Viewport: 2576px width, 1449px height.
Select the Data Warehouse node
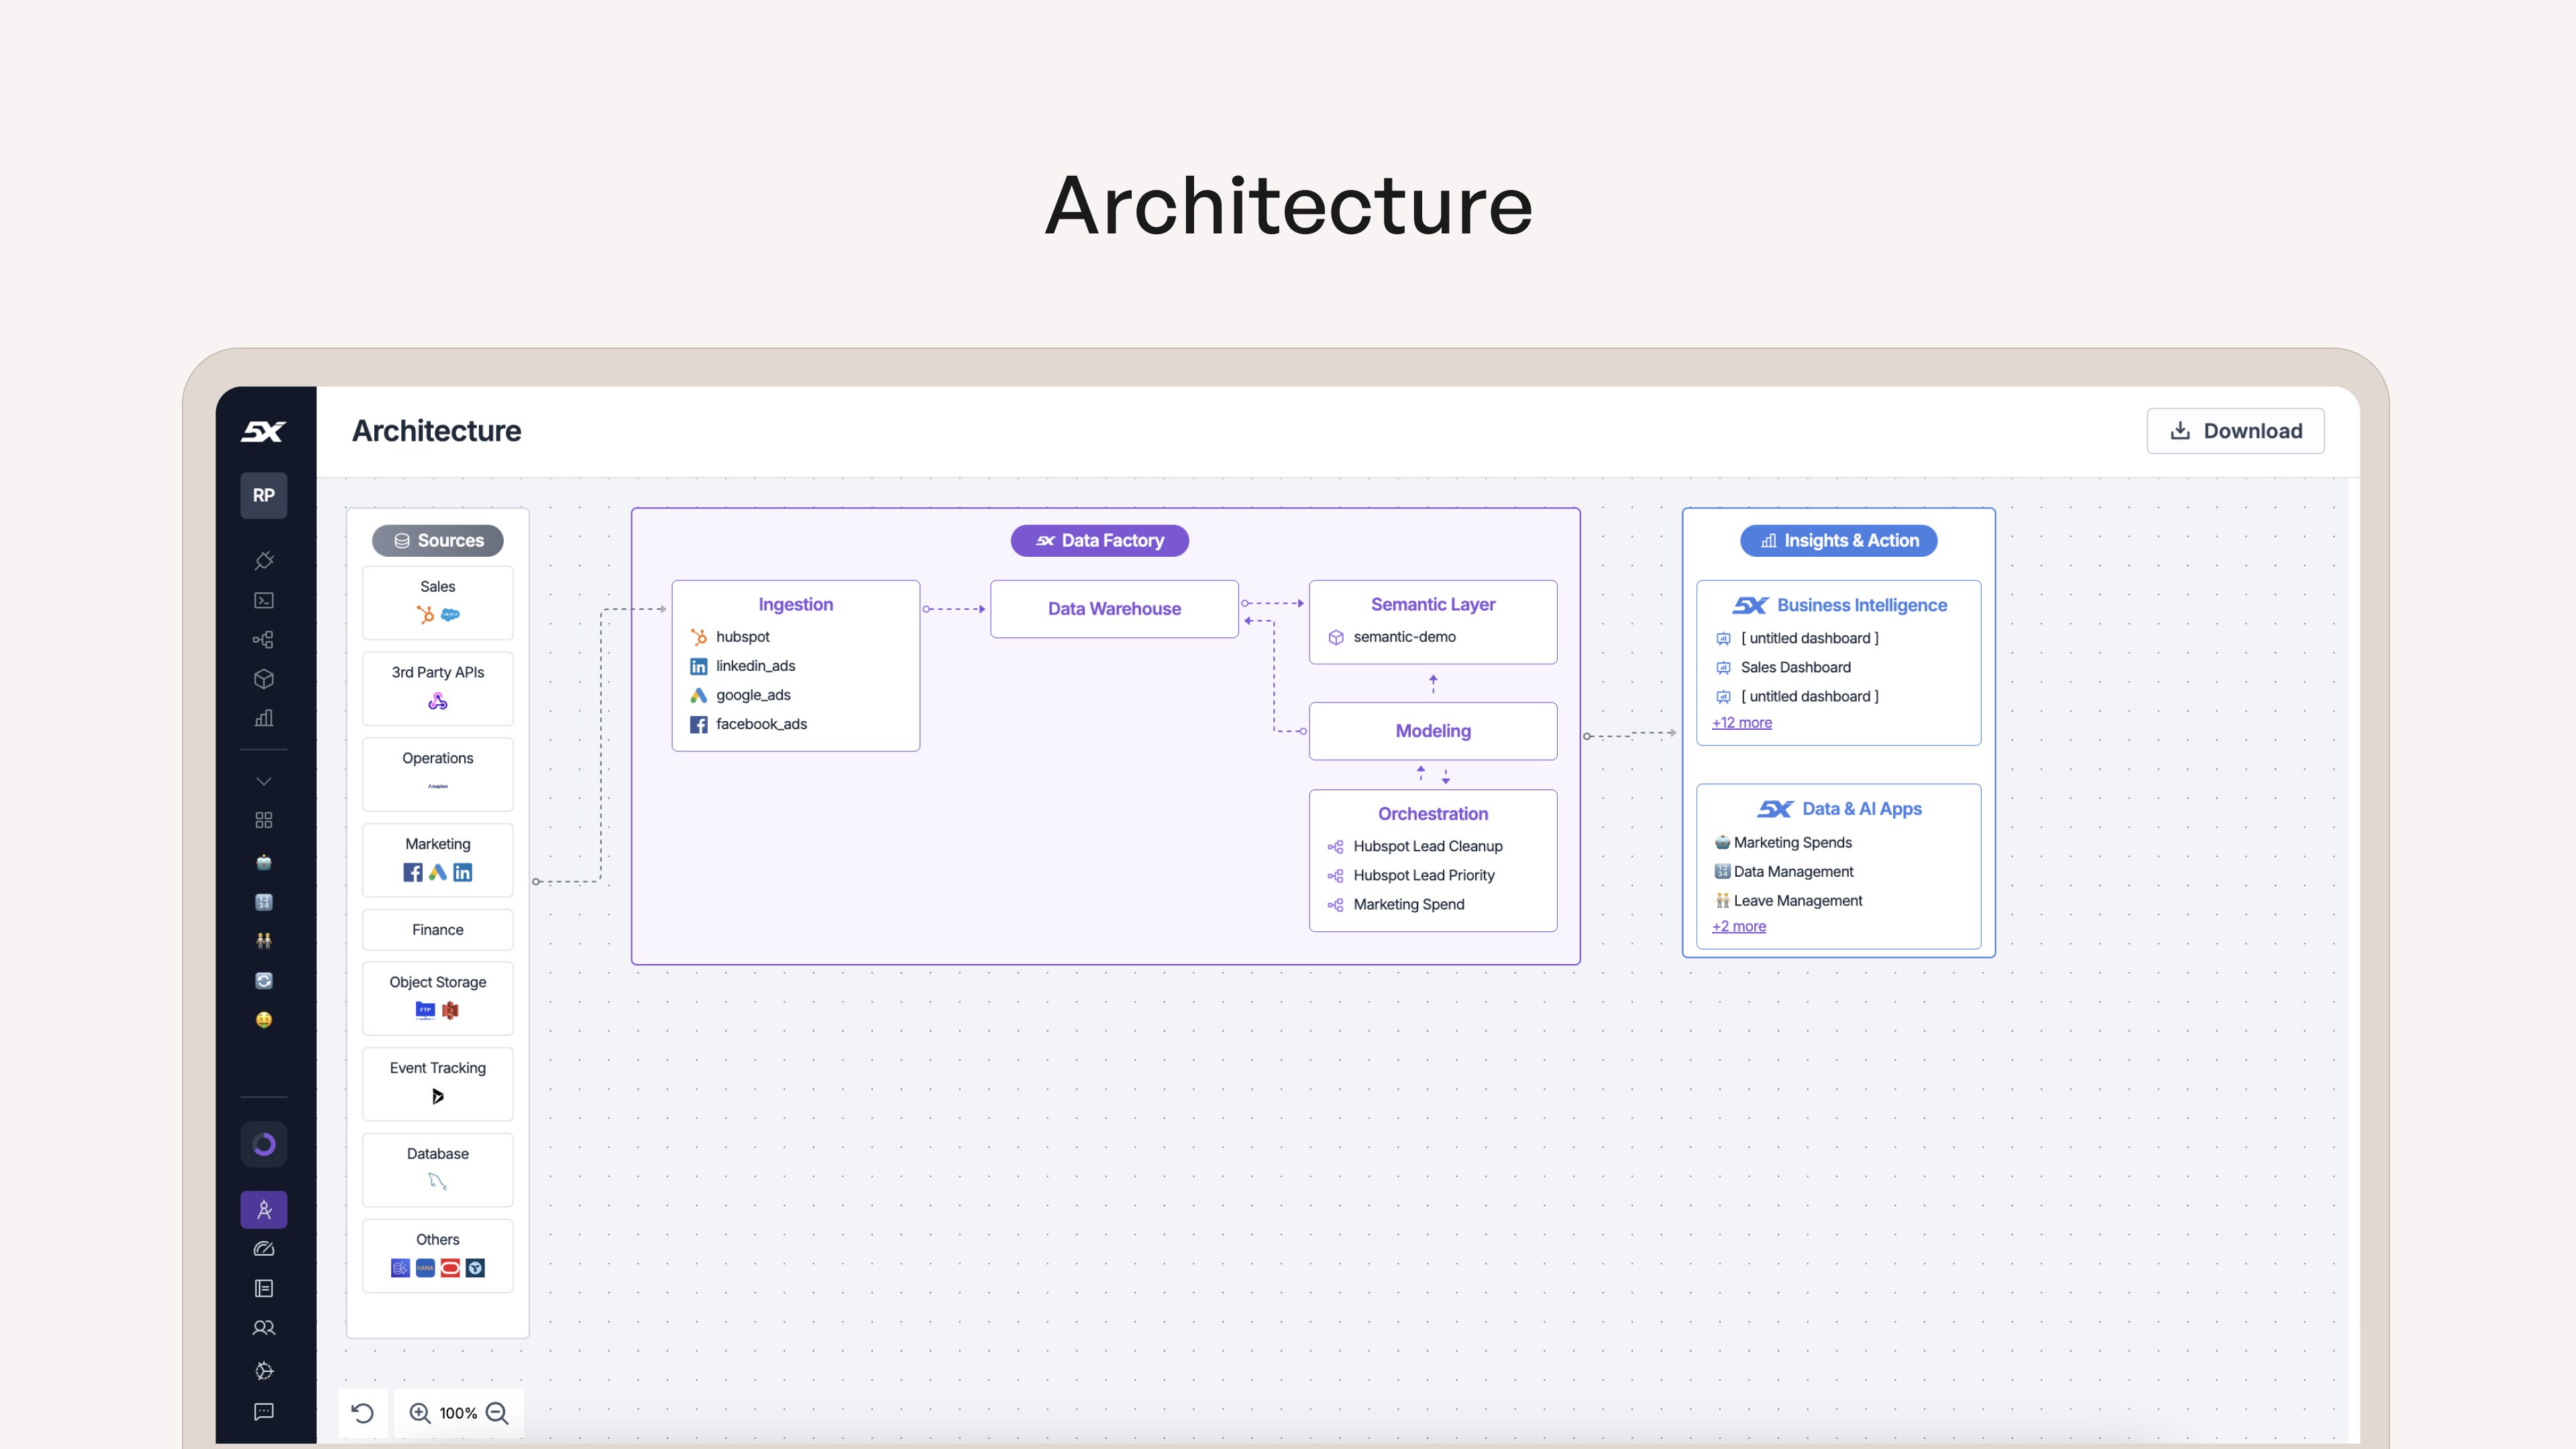pyautogui.click(x=1114, y=609)
